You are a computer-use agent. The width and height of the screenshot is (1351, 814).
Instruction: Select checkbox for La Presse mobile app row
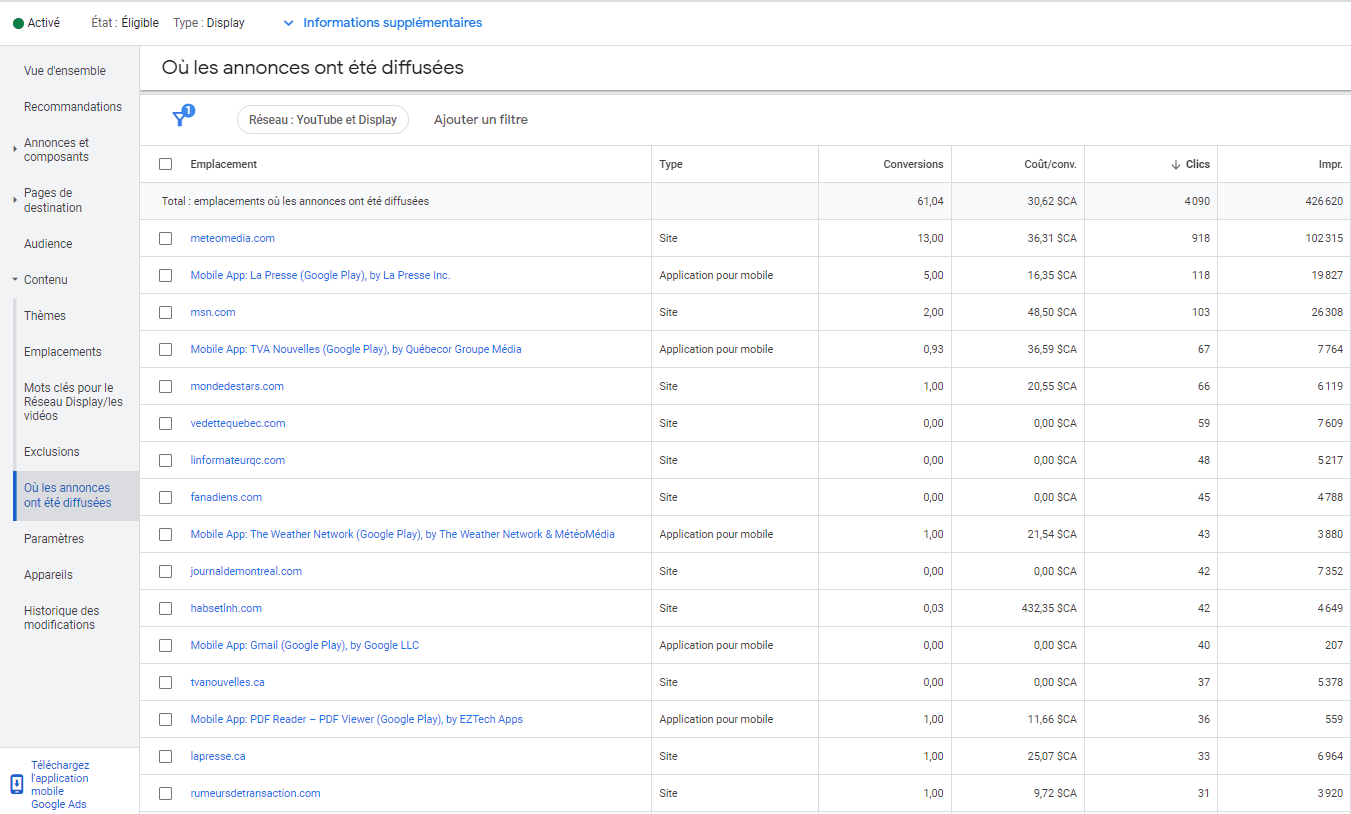(x=166, y=275)
